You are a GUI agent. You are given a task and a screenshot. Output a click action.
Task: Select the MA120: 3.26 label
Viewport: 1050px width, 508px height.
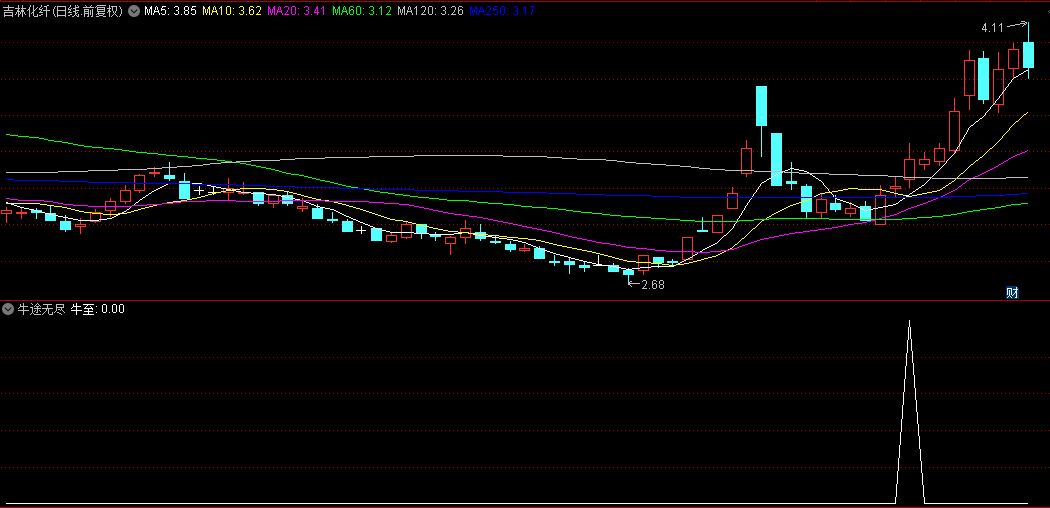coord(430,11)
